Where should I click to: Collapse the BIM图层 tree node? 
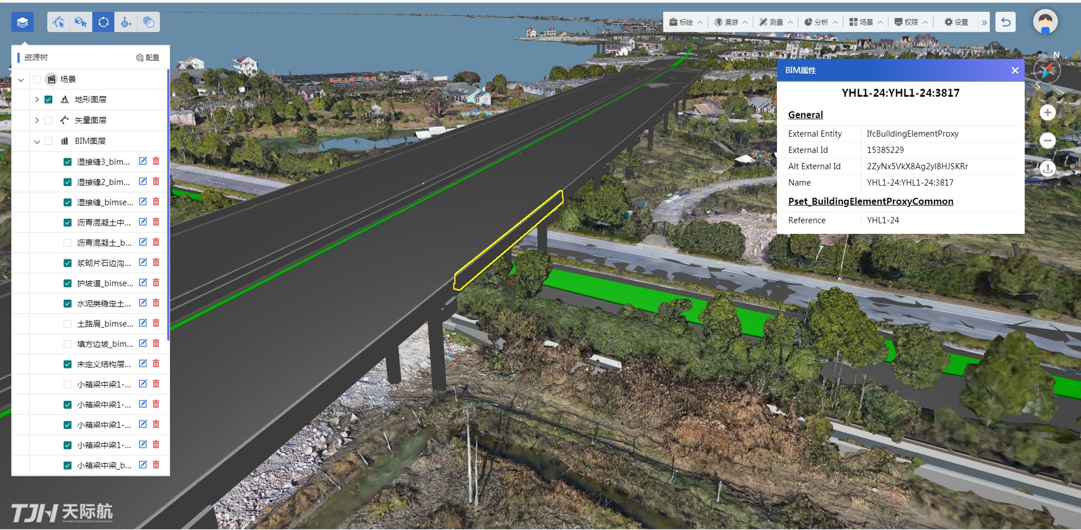click(37, 141)
